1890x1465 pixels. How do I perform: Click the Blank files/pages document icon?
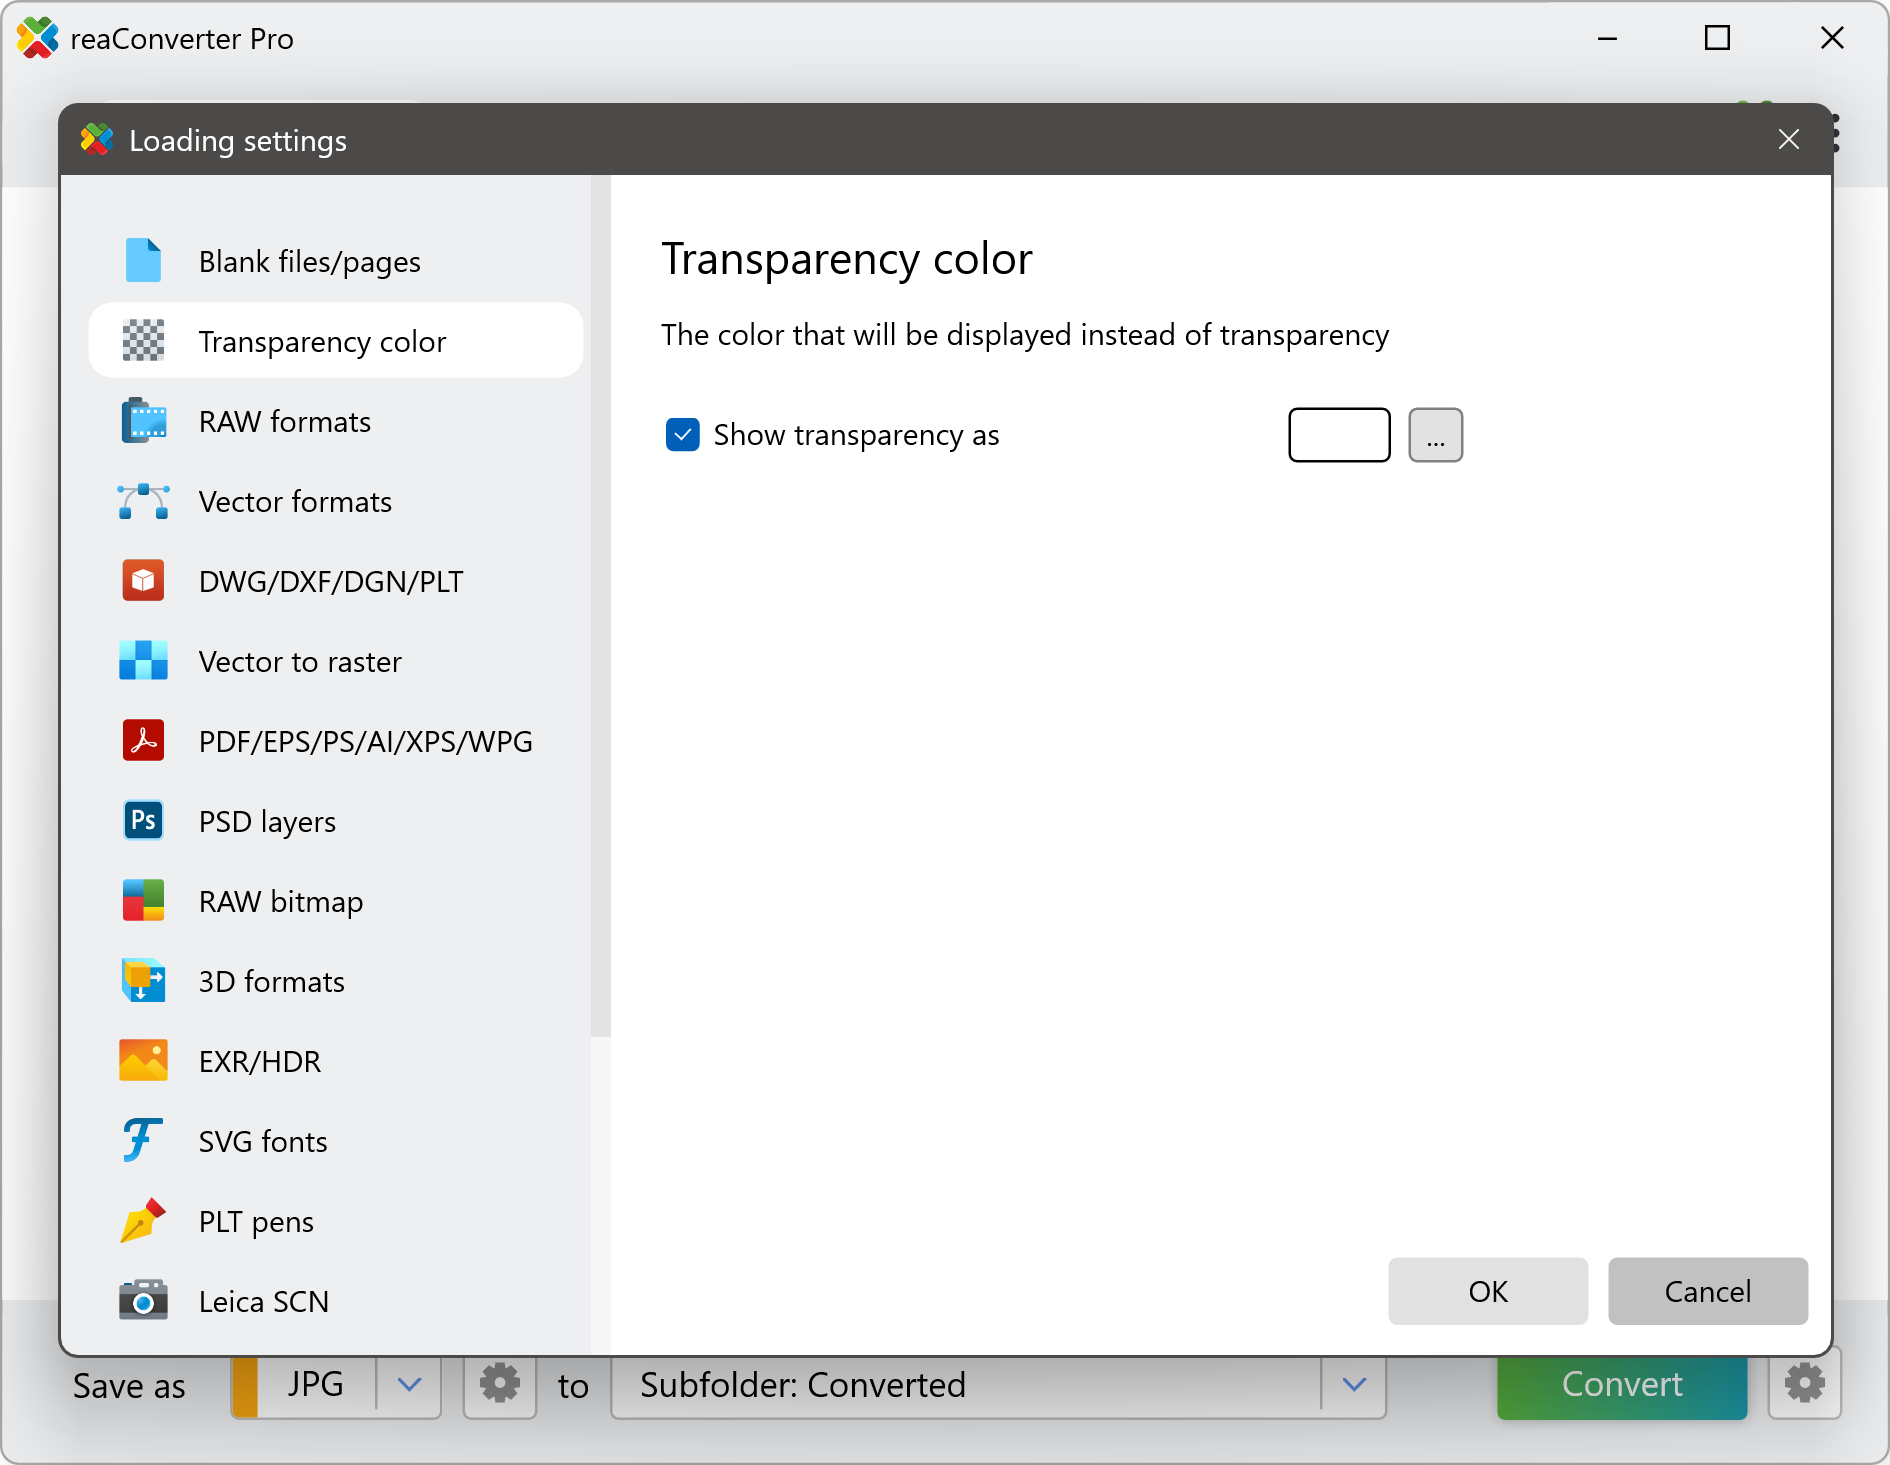pyautogui.click(x=143, y=261)
